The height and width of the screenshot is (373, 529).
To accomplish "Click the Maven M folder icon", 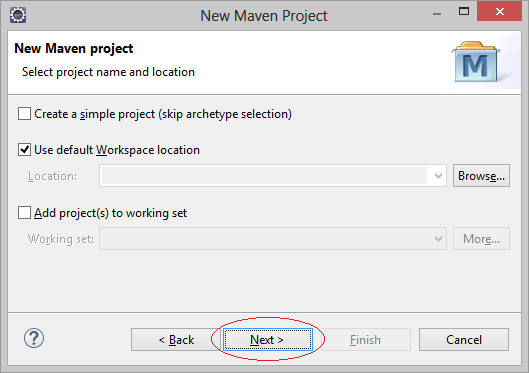I will click(x=475, y=62).
